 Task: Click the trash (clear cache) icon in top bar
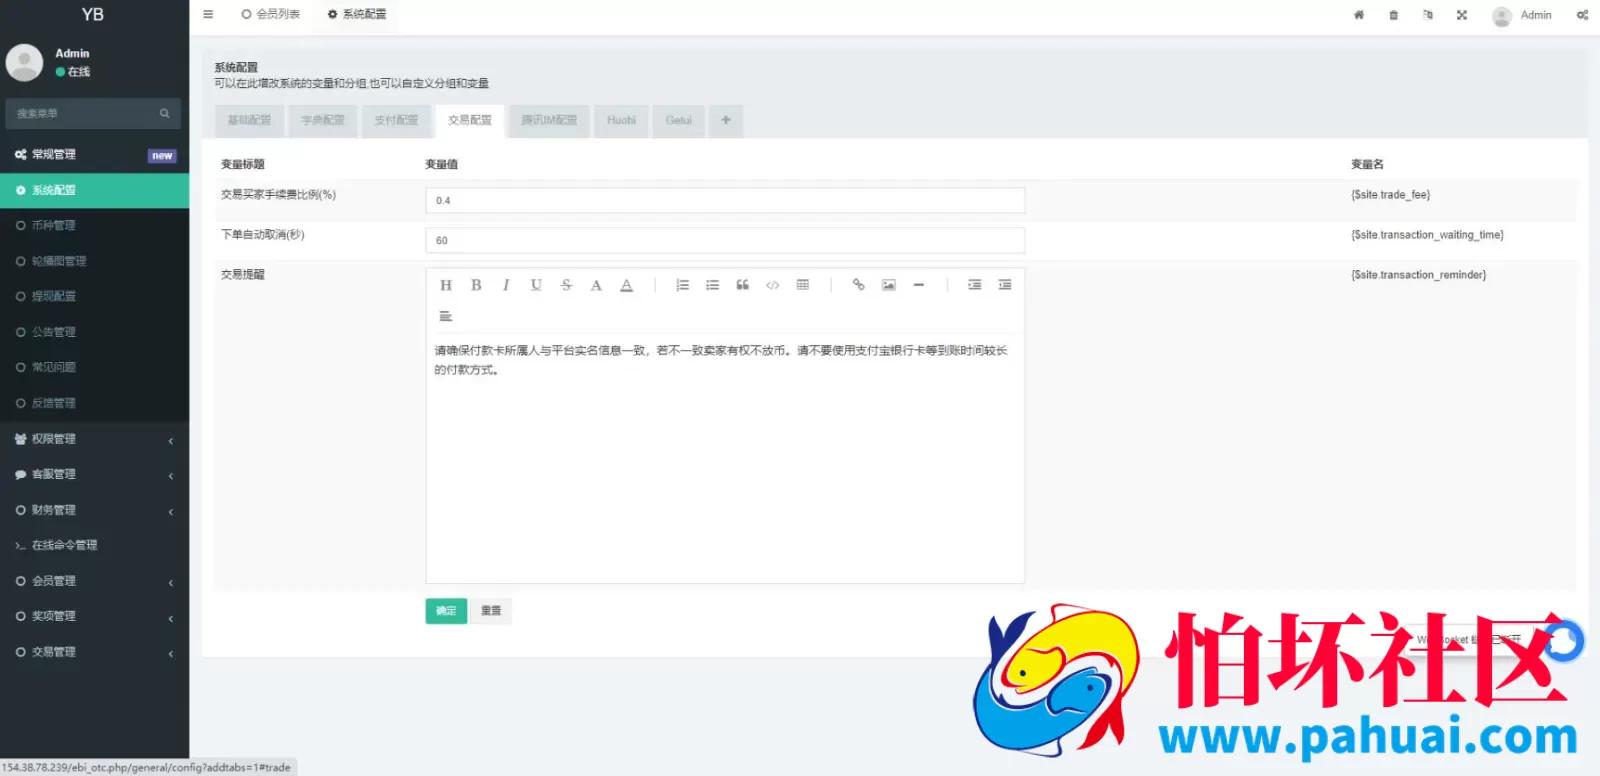1393,15
